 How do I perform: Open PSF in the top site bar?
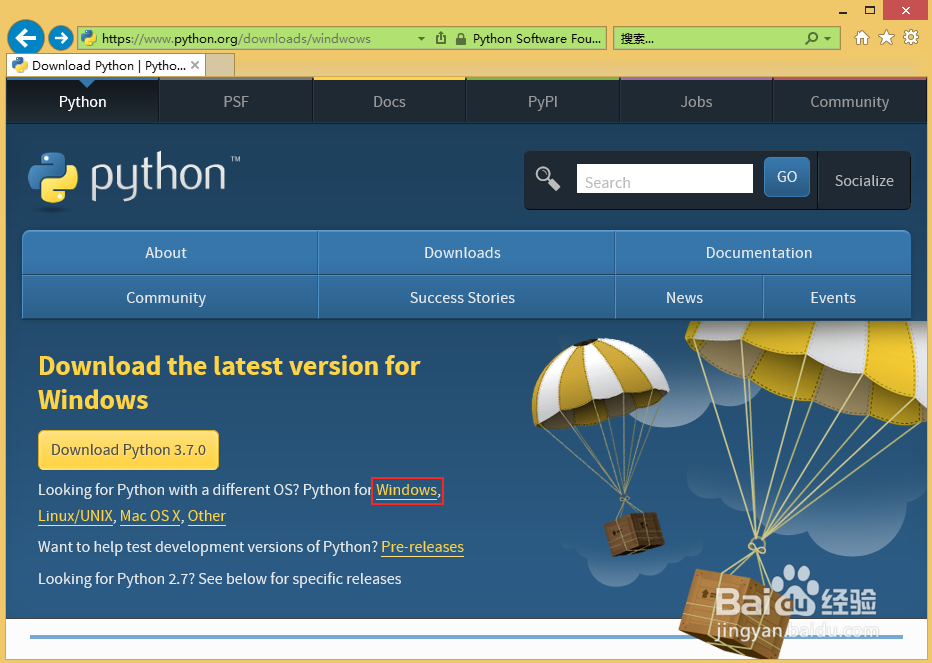pyautogui.click(x=236, y=102)
